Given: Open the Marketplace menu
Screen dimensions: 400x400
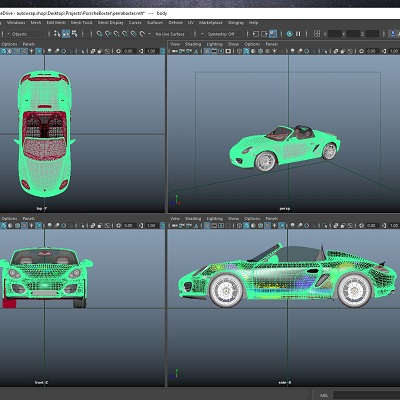Looking at the screenshot, I should [211, 23].
